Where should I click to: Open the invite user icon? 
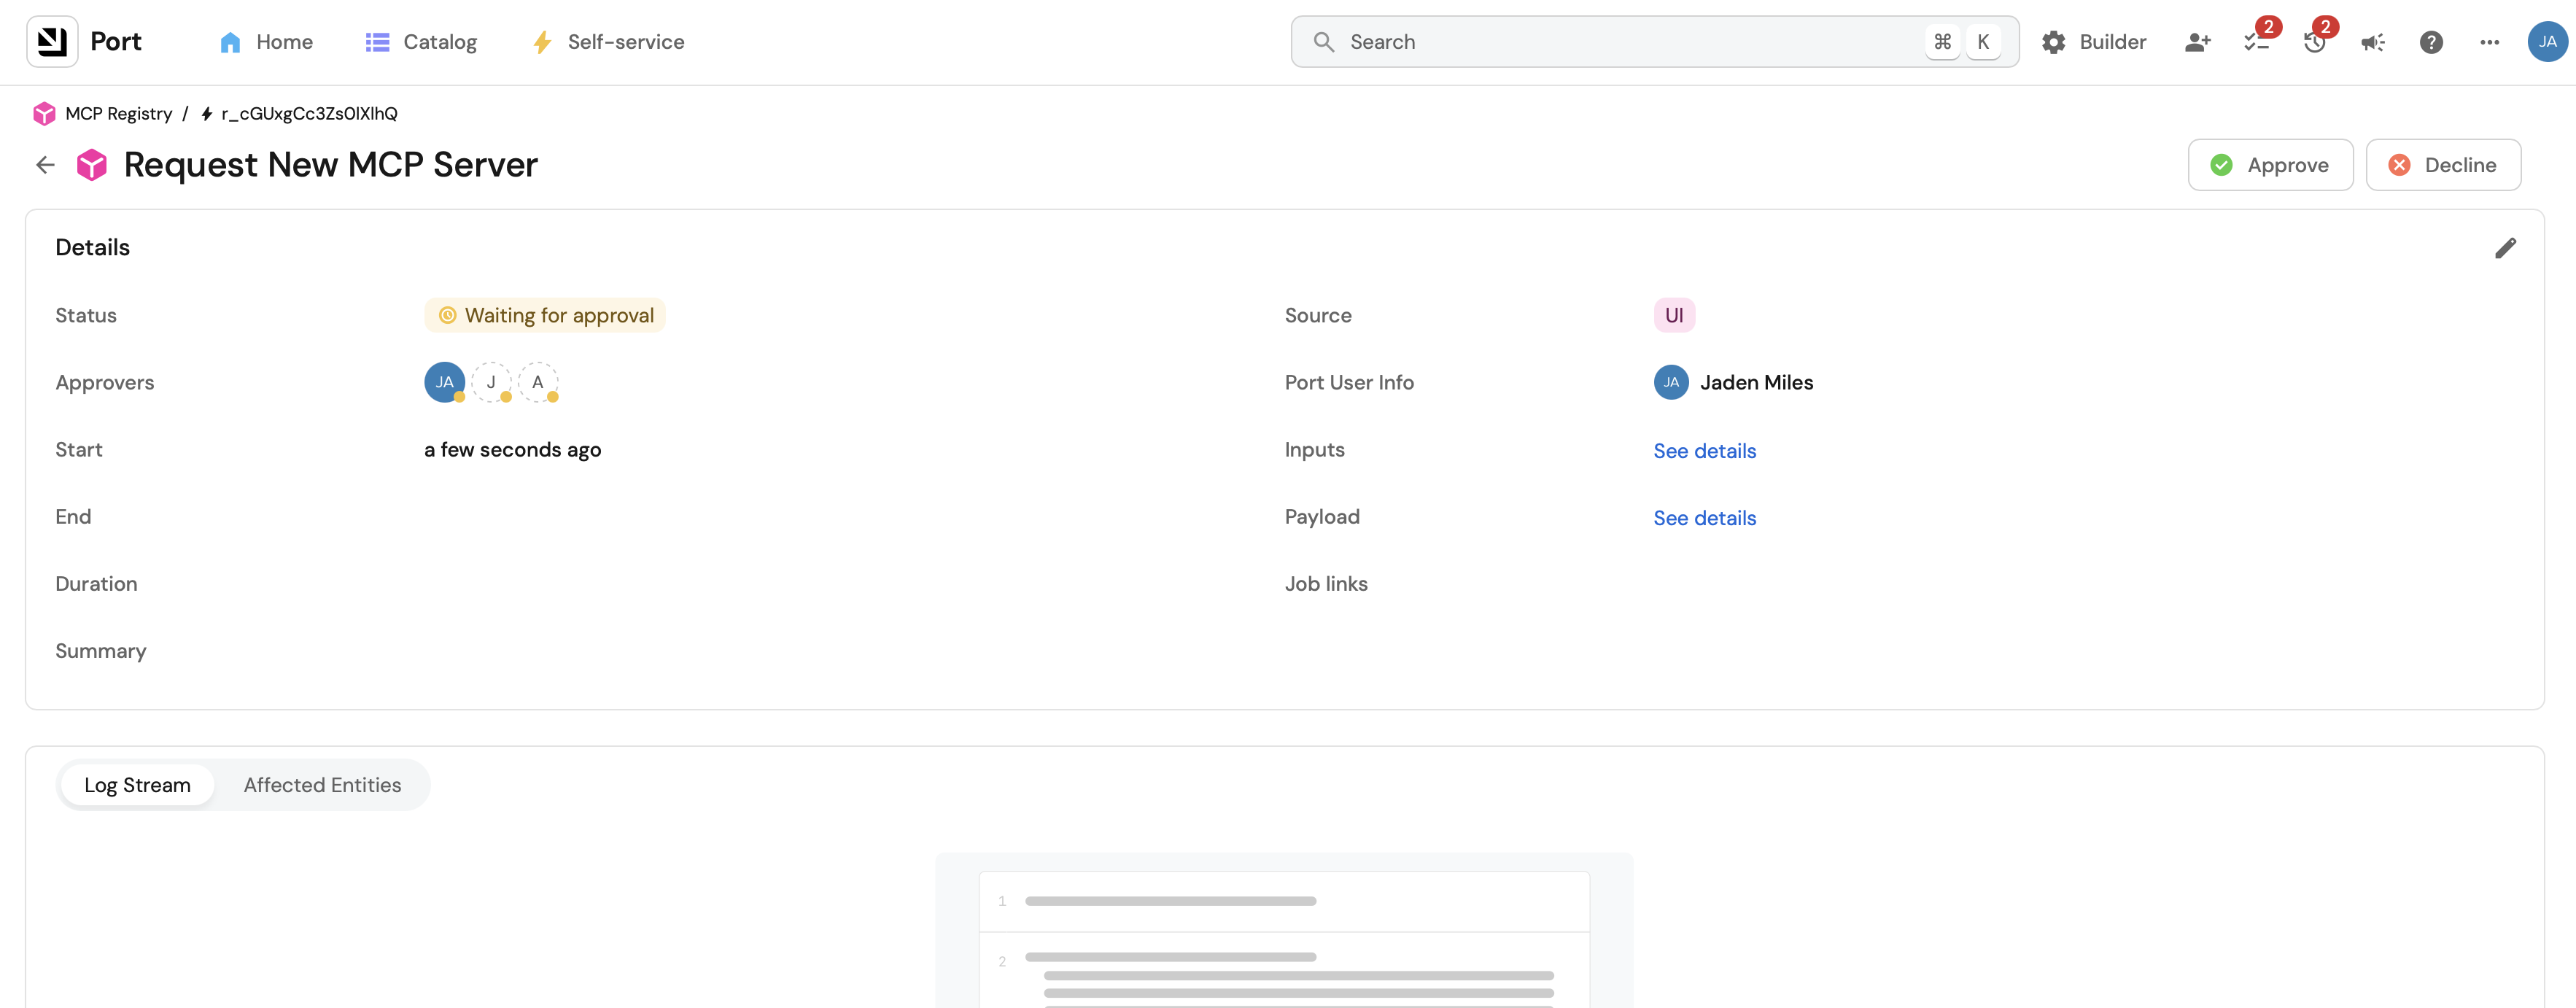(x=2197, y=42)
